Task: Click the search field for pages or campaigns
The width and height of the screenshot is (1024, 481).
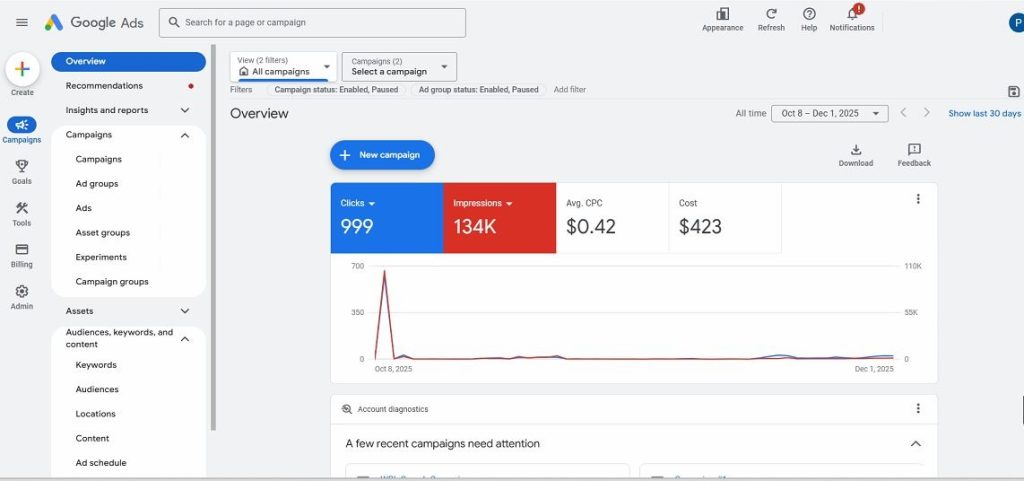Action: pos(312,22)
